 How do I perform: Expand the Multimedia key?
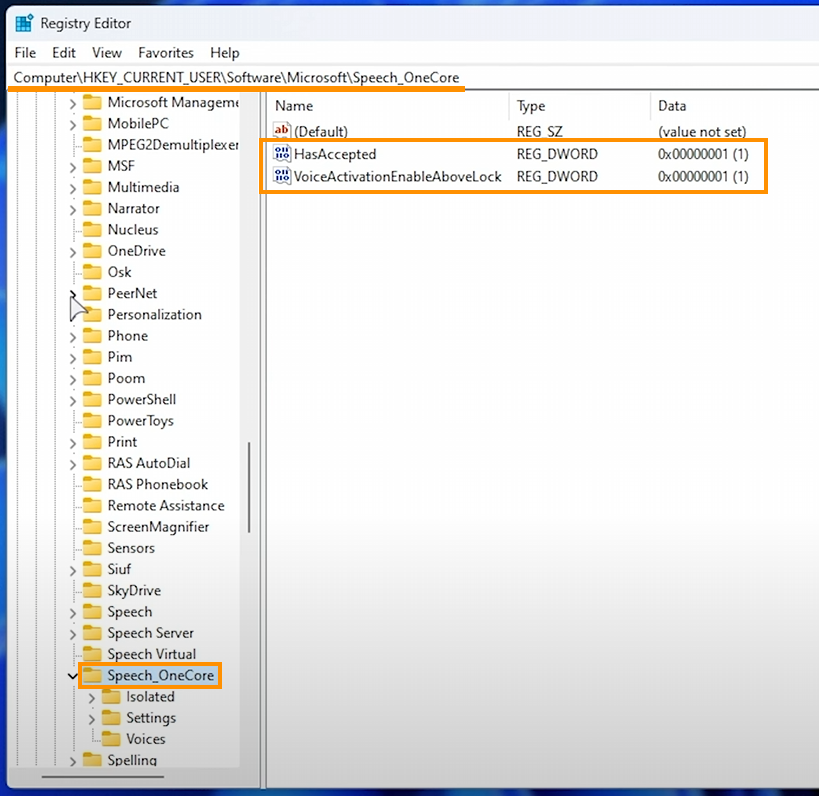(x=73, y=188)
